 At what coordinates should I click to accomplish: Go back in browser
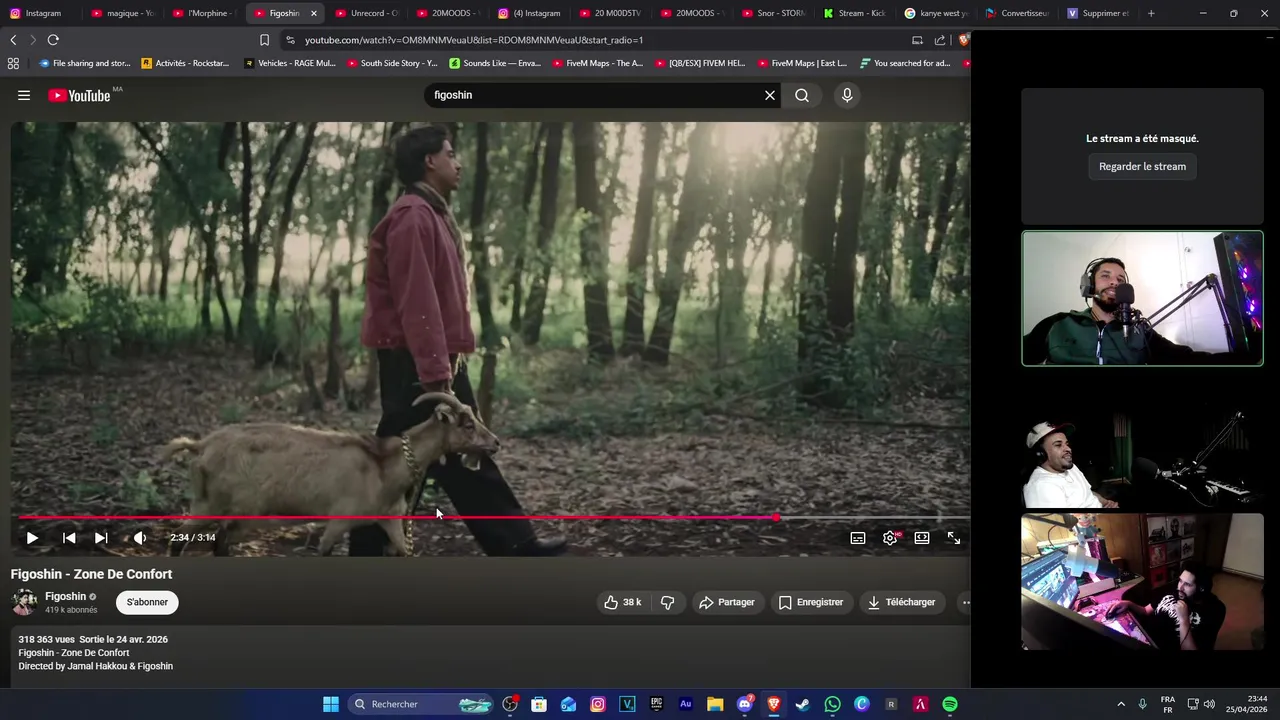pos(13,40)
